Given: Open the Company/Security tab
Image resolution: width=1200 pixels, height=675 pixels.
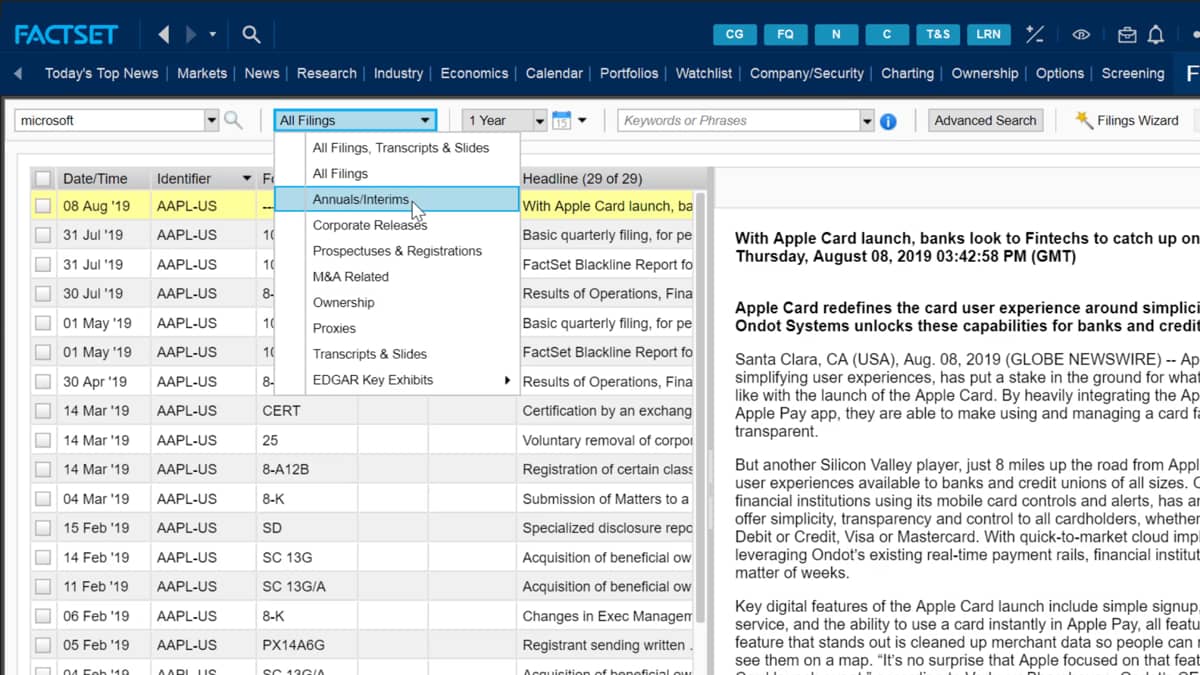Looking at the screenshot, I should pyautogui.click(x=806, y=73).
